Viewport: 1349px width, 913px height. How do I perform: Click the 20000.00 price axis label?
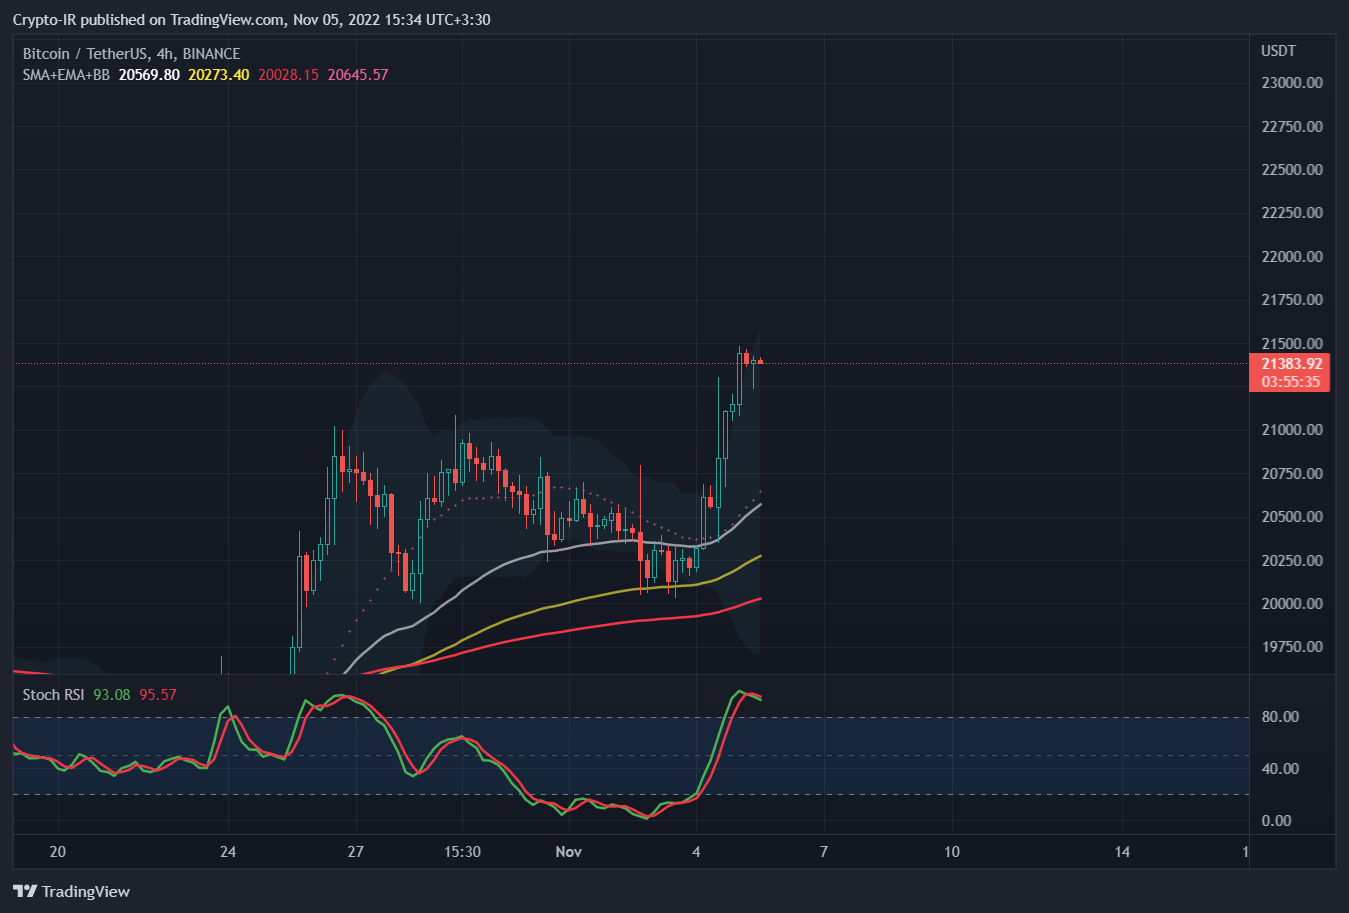click(x=1292, y=604)
